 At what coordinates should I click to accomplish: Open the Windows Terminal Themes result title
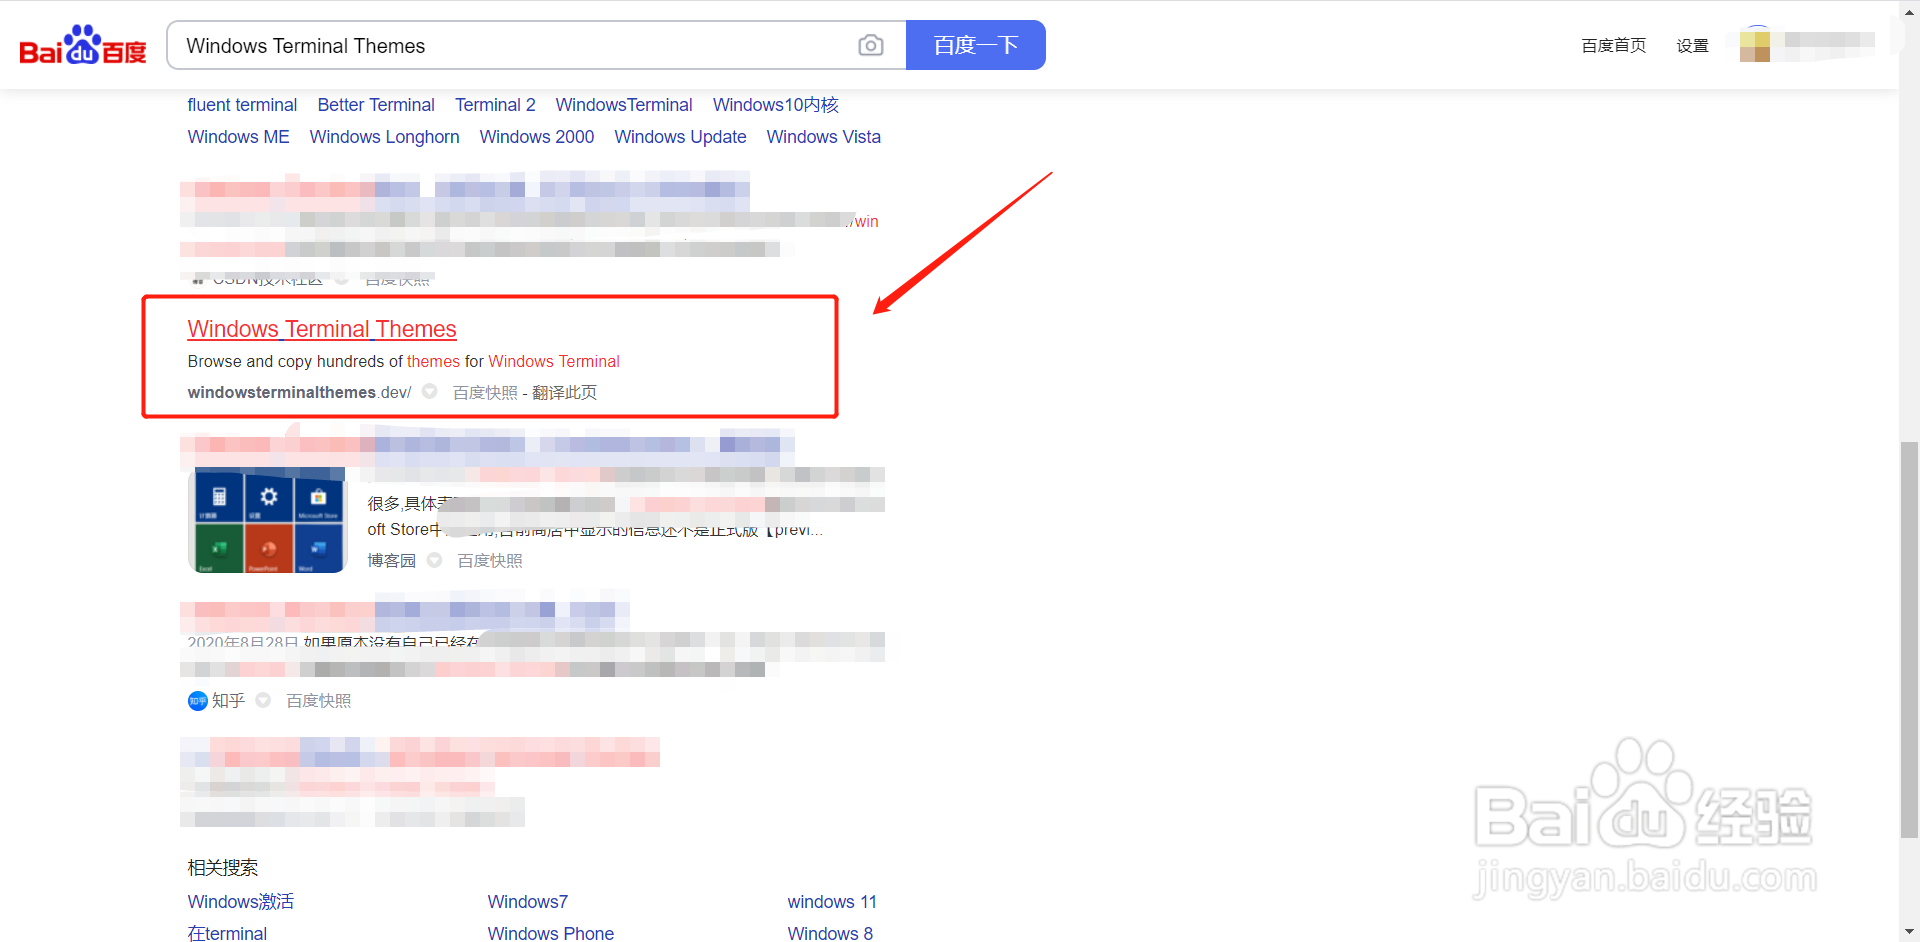click(322, 329)
